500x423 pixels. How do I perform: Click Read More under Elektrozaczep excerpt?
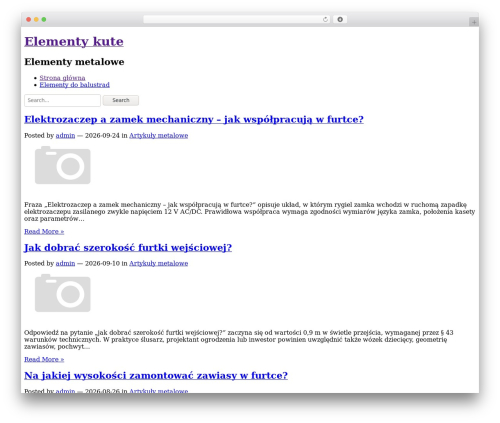click(44, 231)
